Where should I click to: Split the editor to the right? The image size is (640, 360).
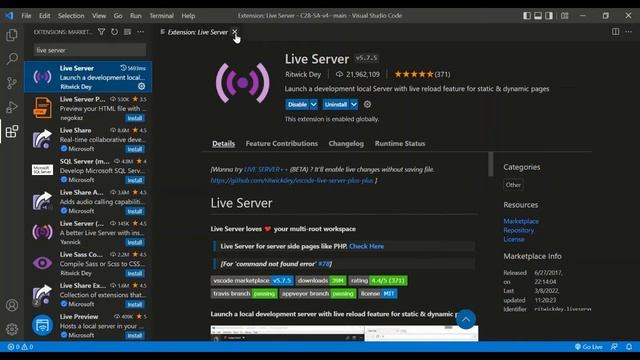coord(615,32)
